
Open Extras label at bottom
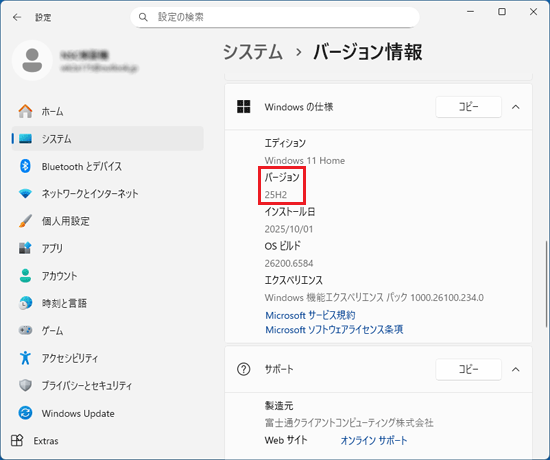46,441
